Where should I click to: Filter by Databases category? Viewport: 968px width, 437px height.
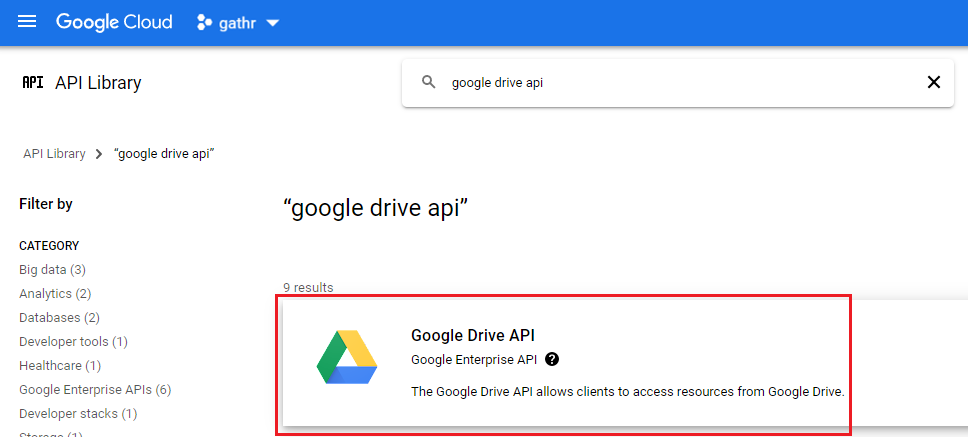pos(59,318)
